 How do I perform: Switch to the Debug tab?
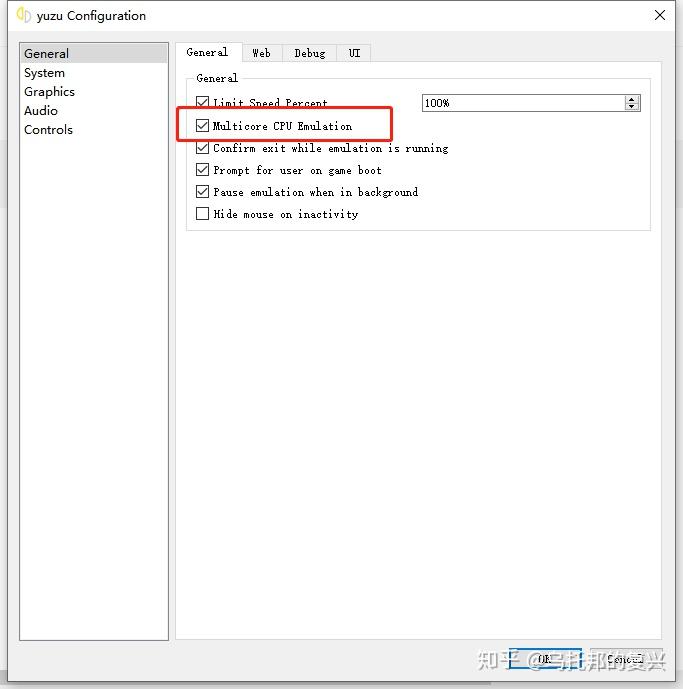click(x=309, y=53)
